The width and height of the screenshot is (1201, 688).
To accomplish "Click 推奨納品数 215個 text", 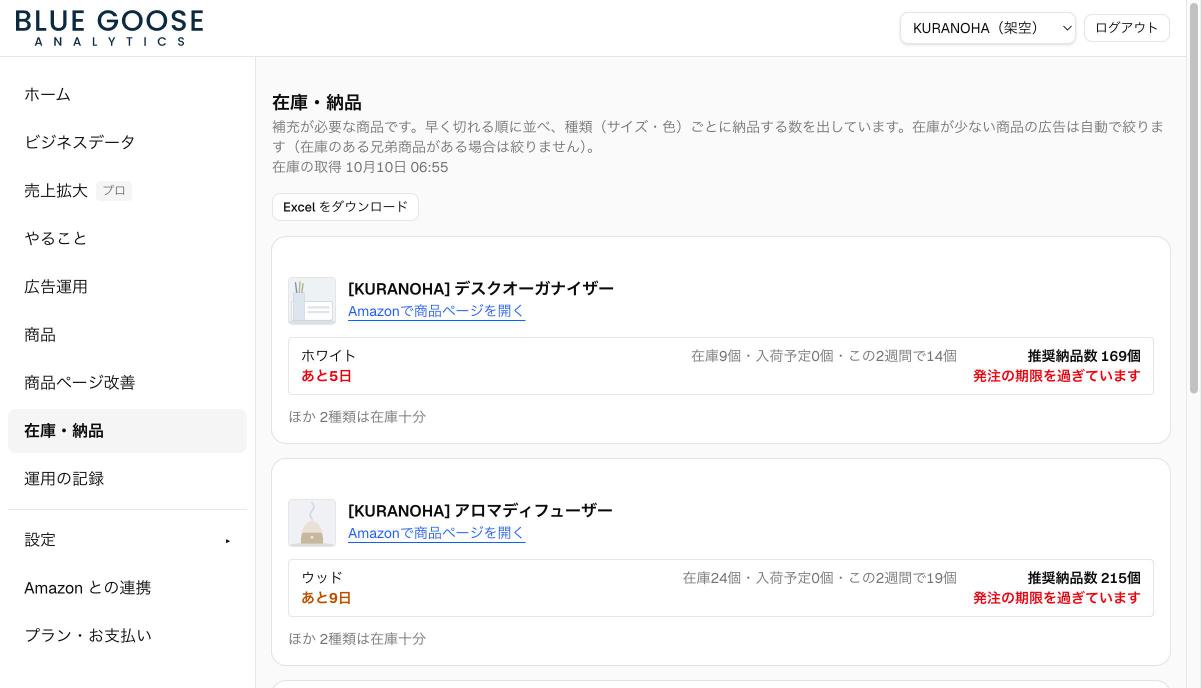I will [1084, 577].
